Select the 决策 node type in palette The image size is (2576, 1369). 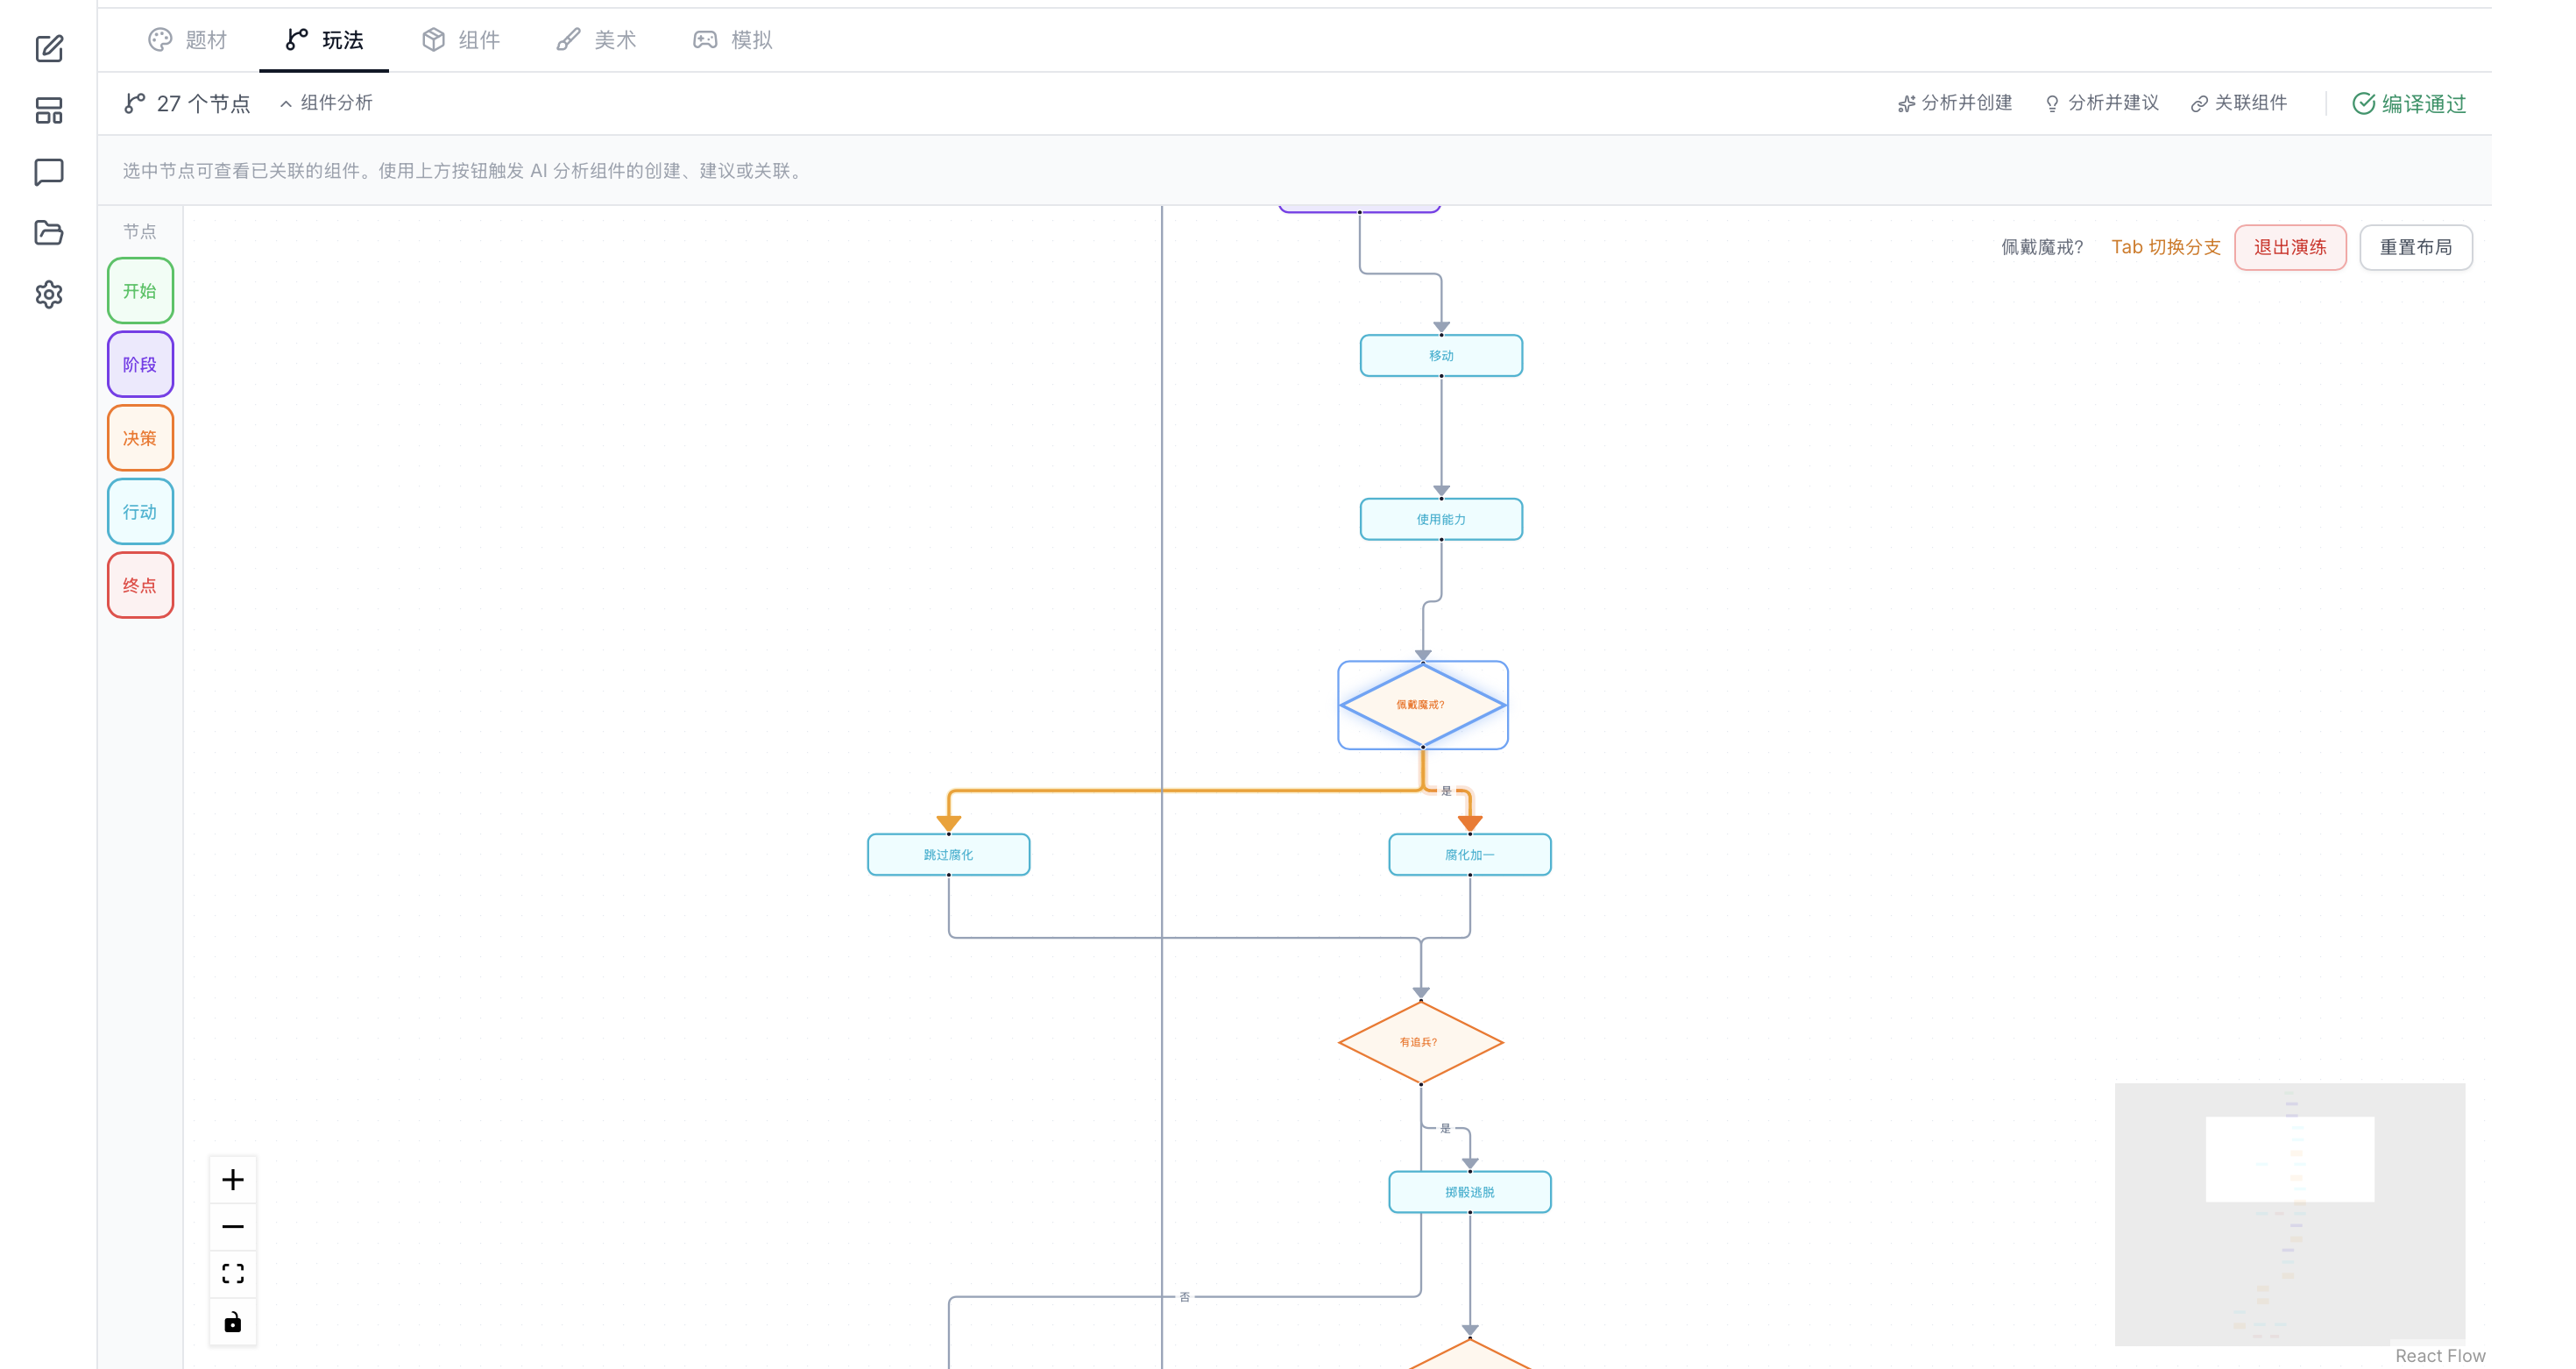click(x=140, y=438)
